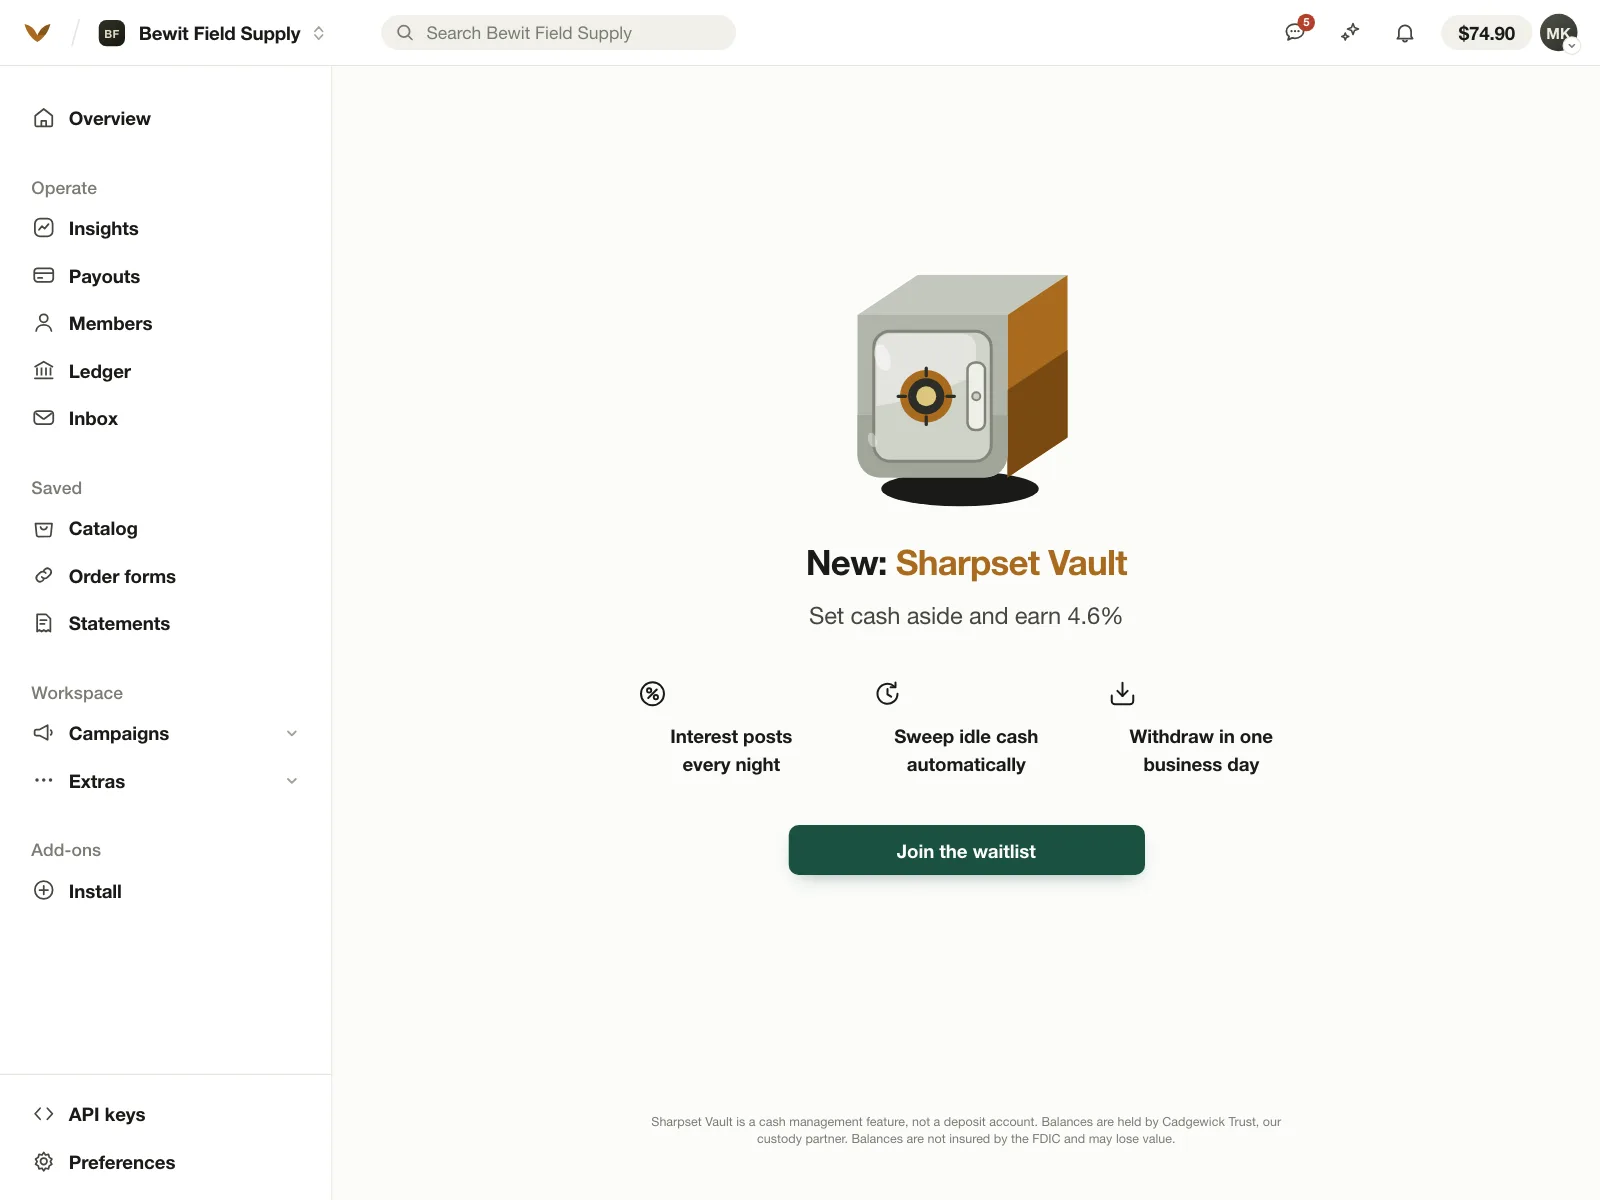Viewport: 1600px width, 1200px height.
Task: Open the workspace switcher chevrons
Action: (319, 33)
